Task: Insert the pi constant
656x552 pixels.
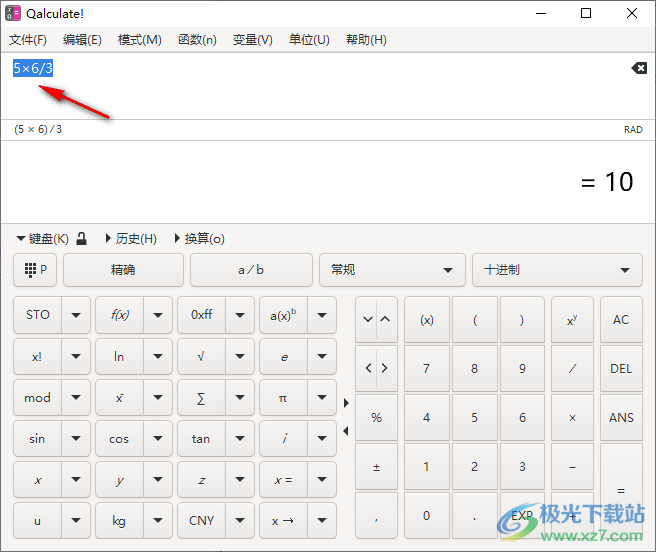Action: [x=283, y=398]
